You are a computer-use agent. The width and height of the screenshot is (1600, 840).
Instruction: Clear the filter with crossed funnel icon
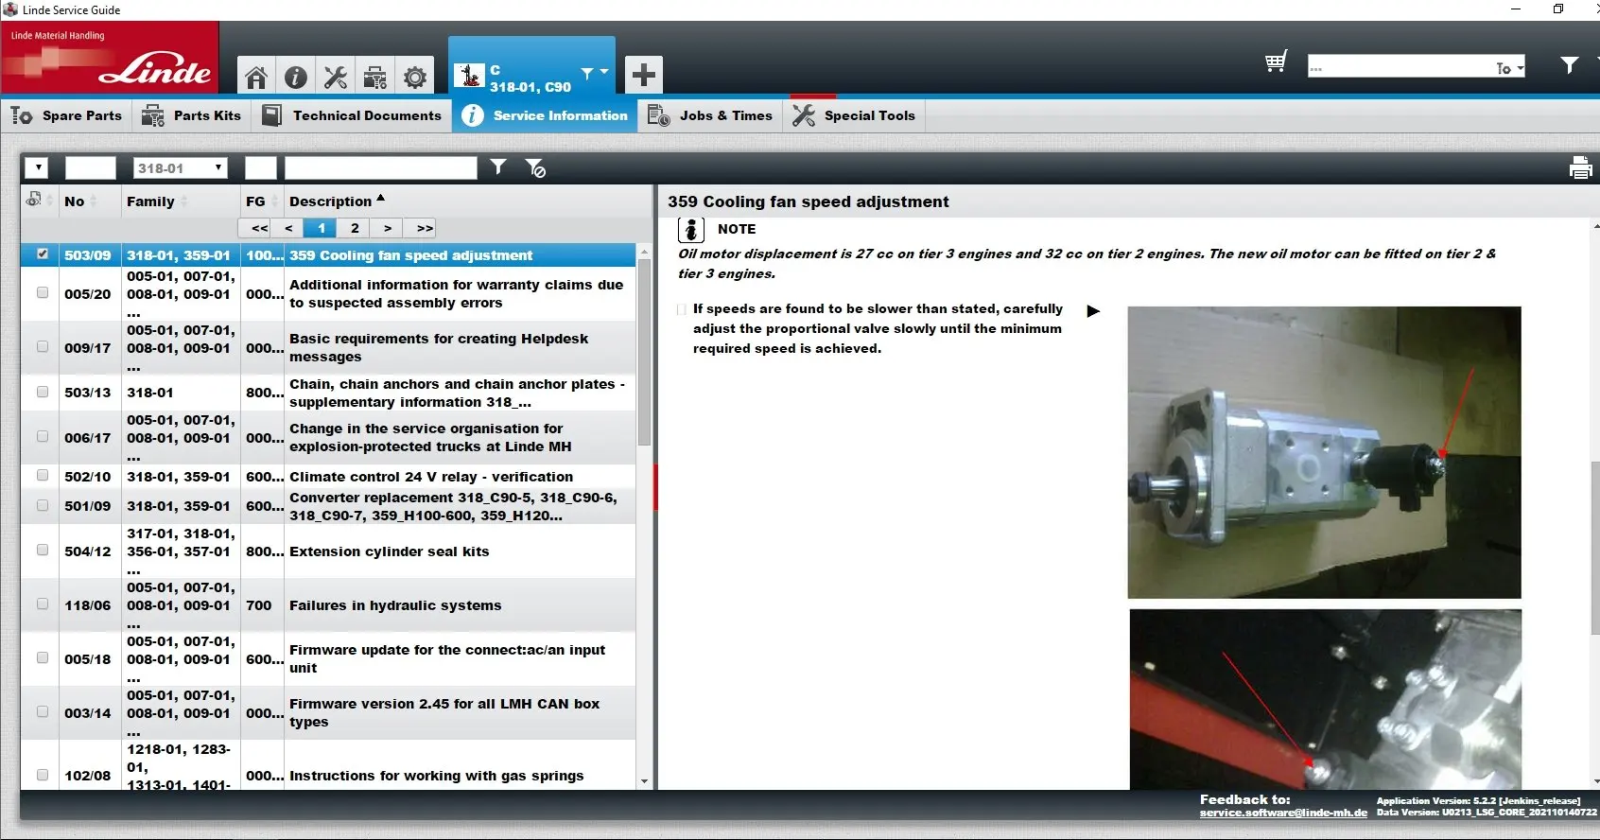[x=536, y=168]
